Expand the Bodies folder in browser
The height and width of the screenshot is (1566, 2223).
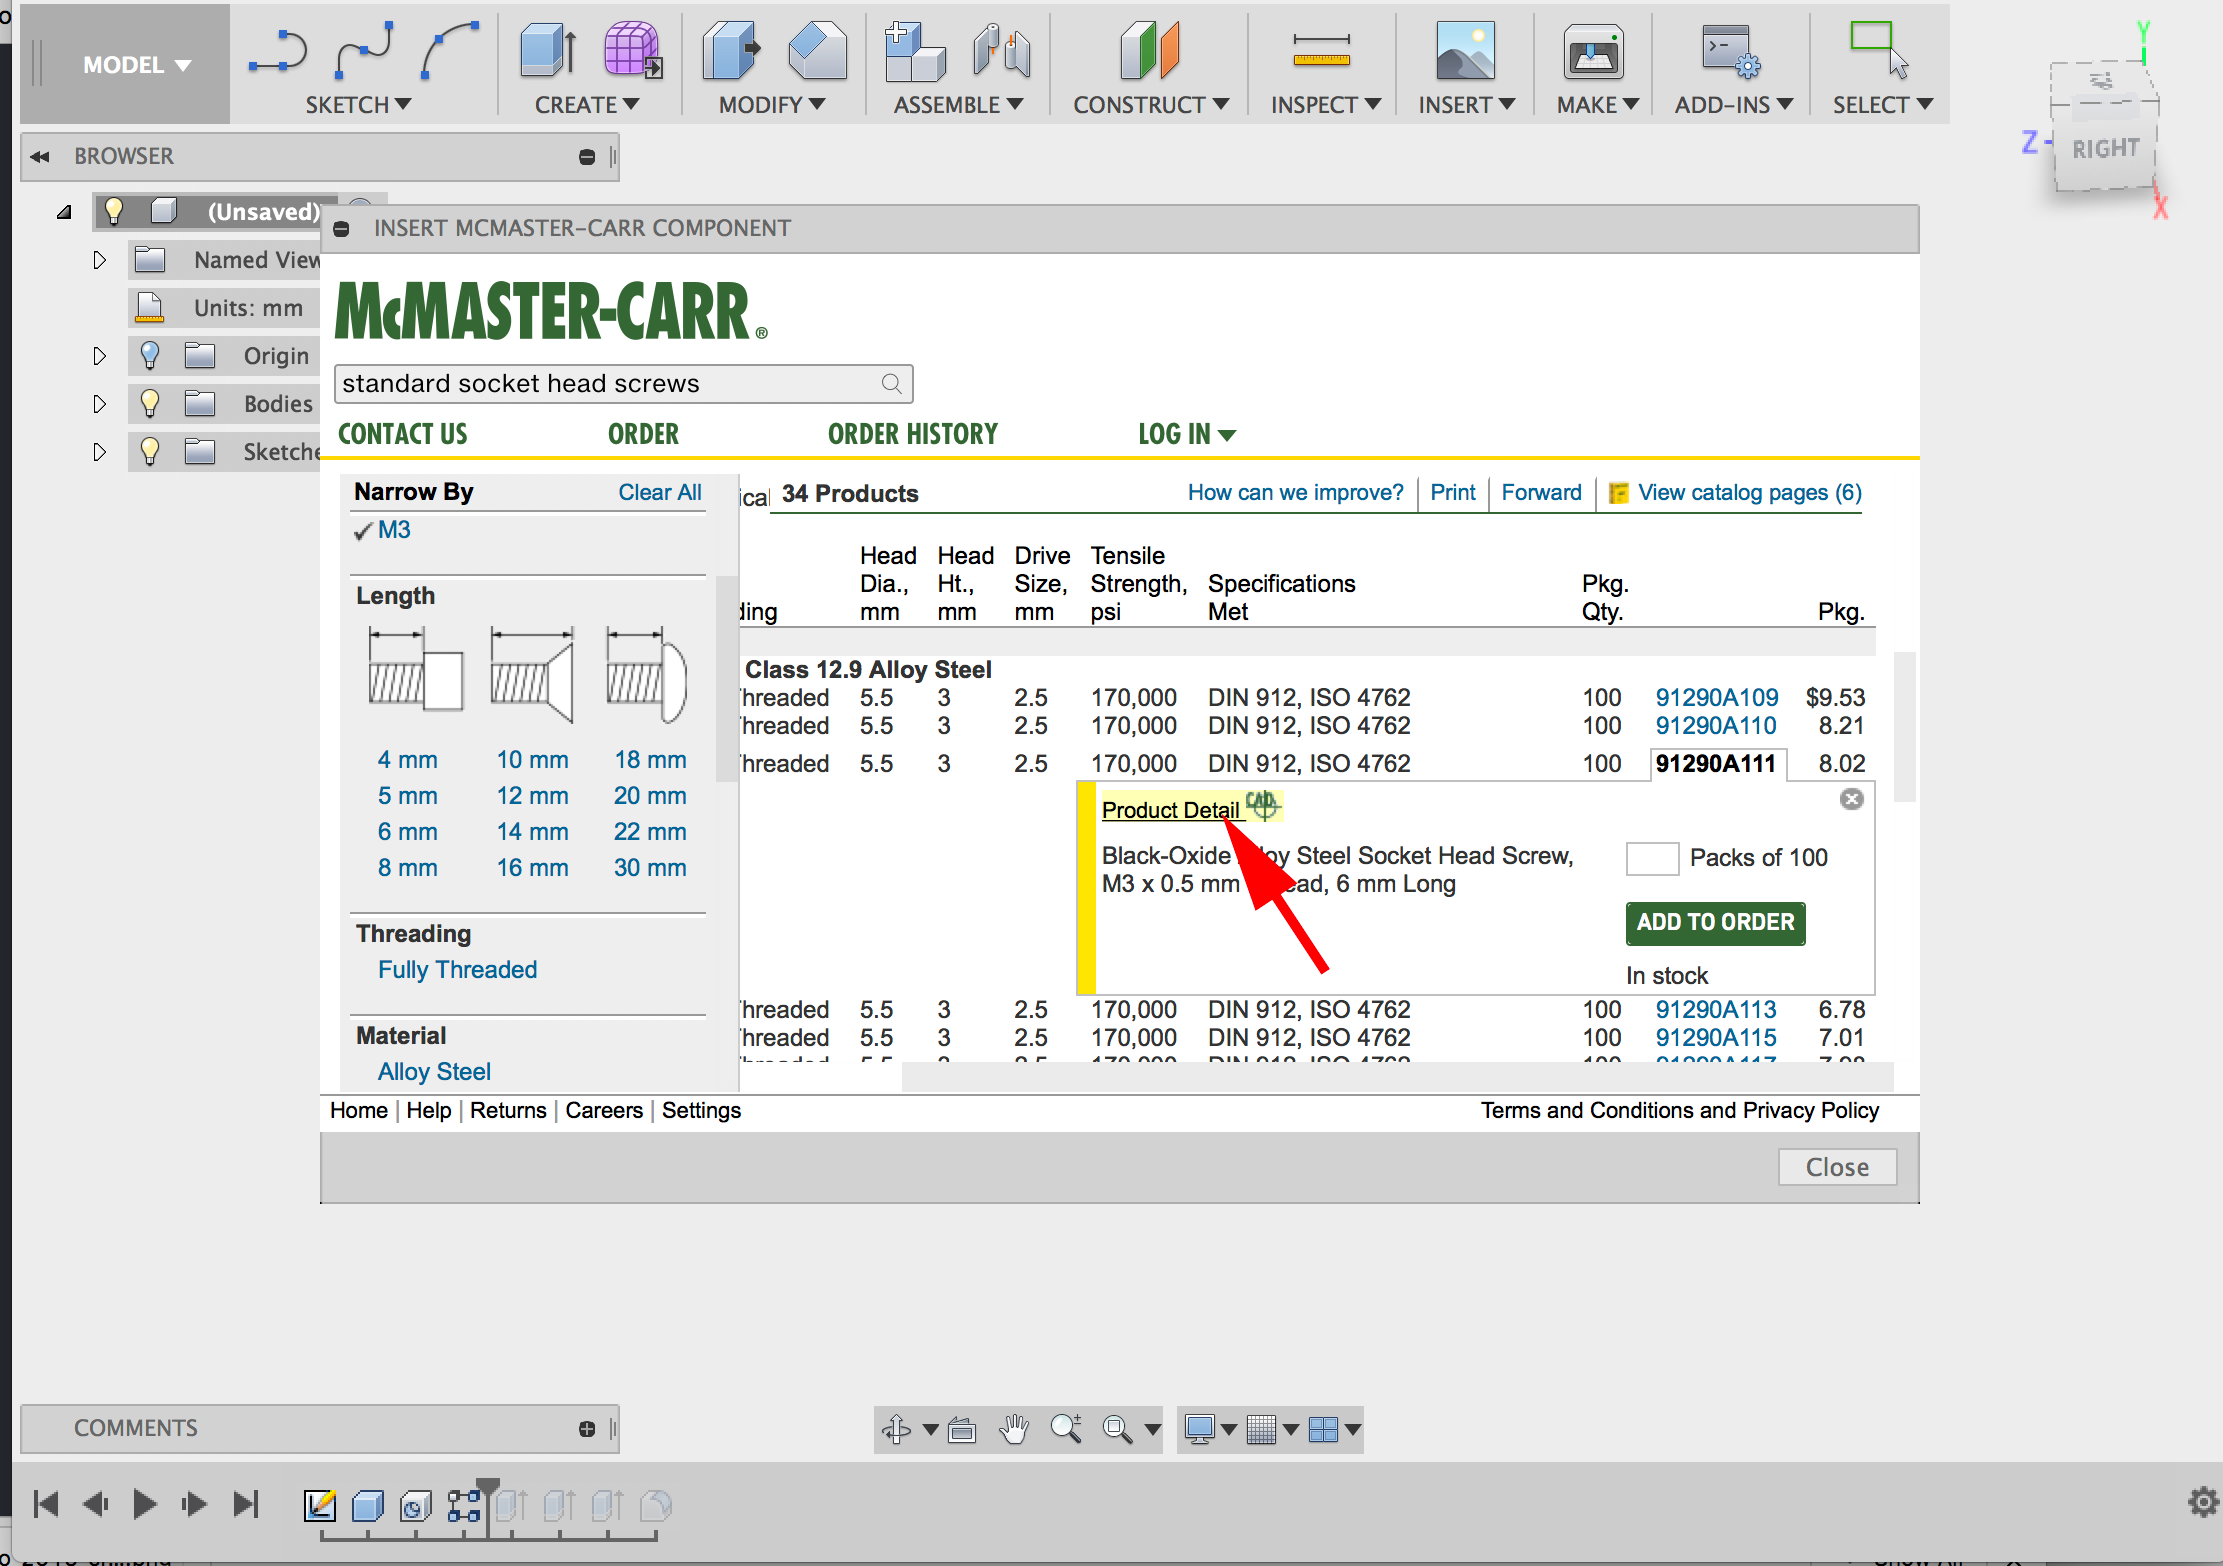coord(99,404)
